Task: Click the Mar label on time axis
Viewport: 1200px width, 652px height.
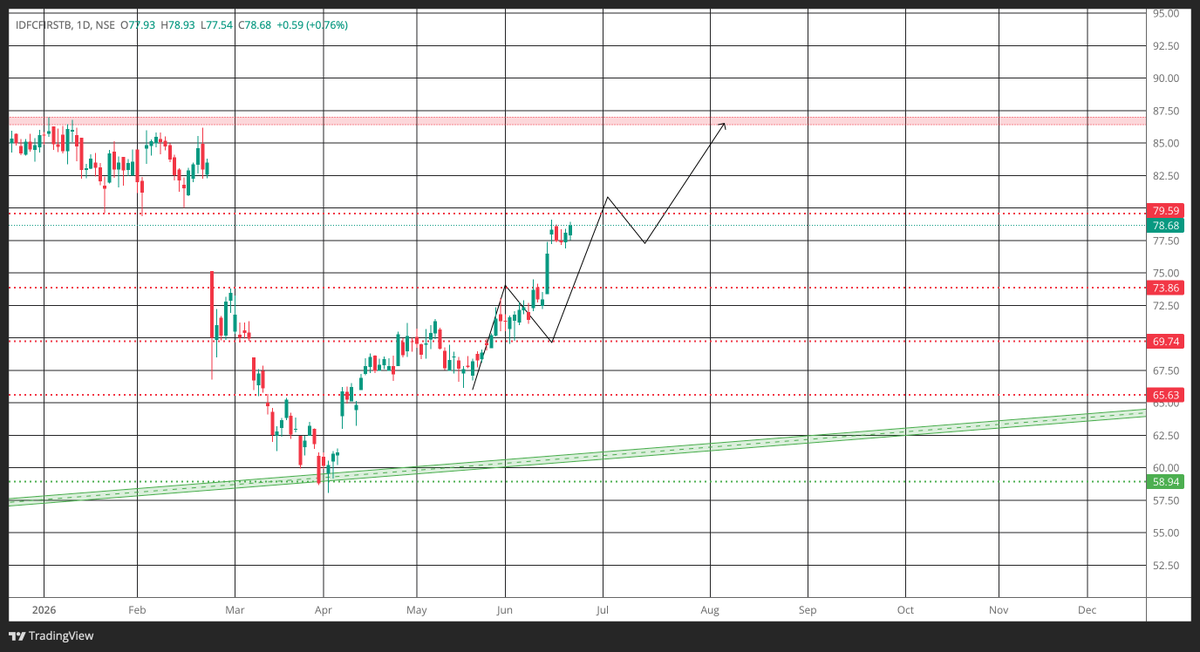Action: point(235,608)
